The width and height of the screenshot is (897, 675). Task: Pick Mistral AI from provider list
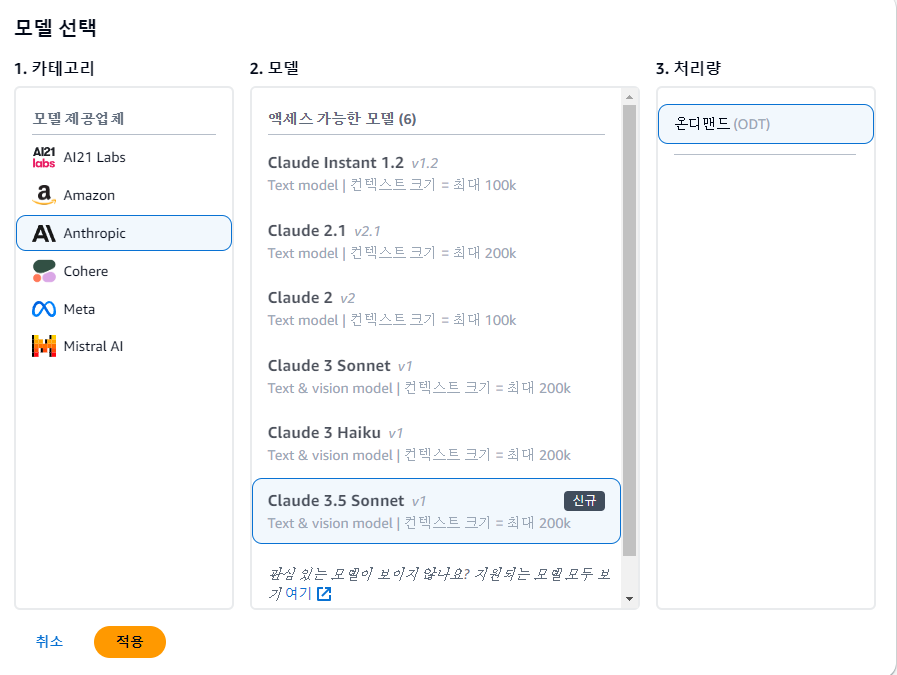(124, 346)
